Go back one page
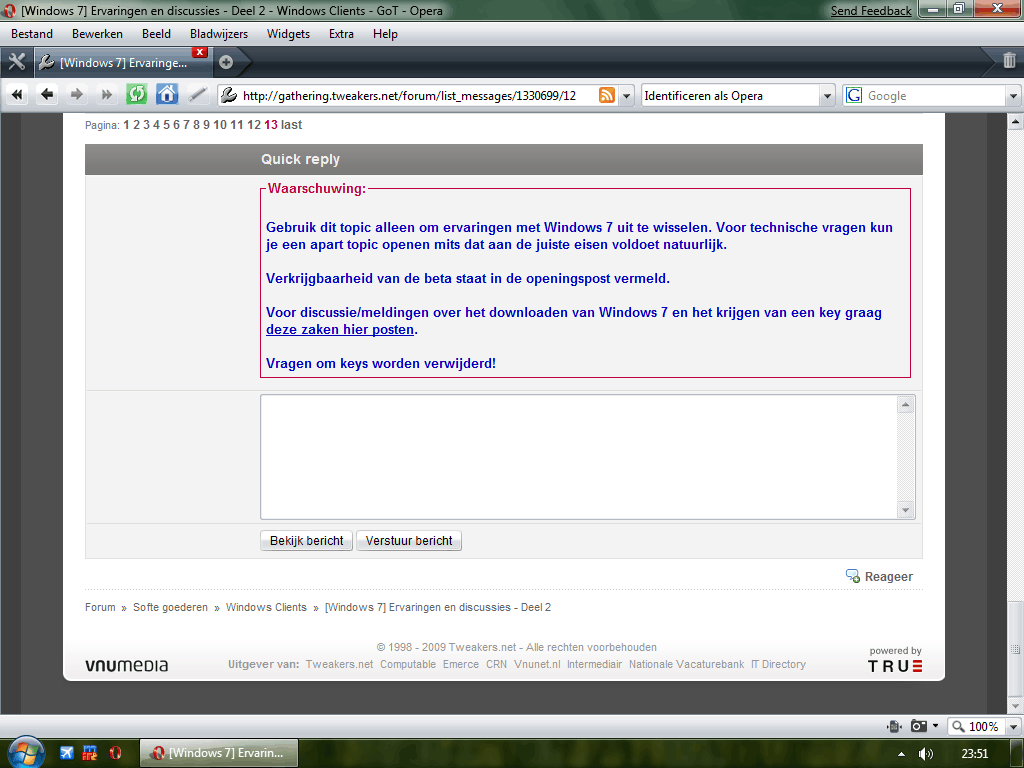This screenshot has width=1024, height=768. (46, 95)
